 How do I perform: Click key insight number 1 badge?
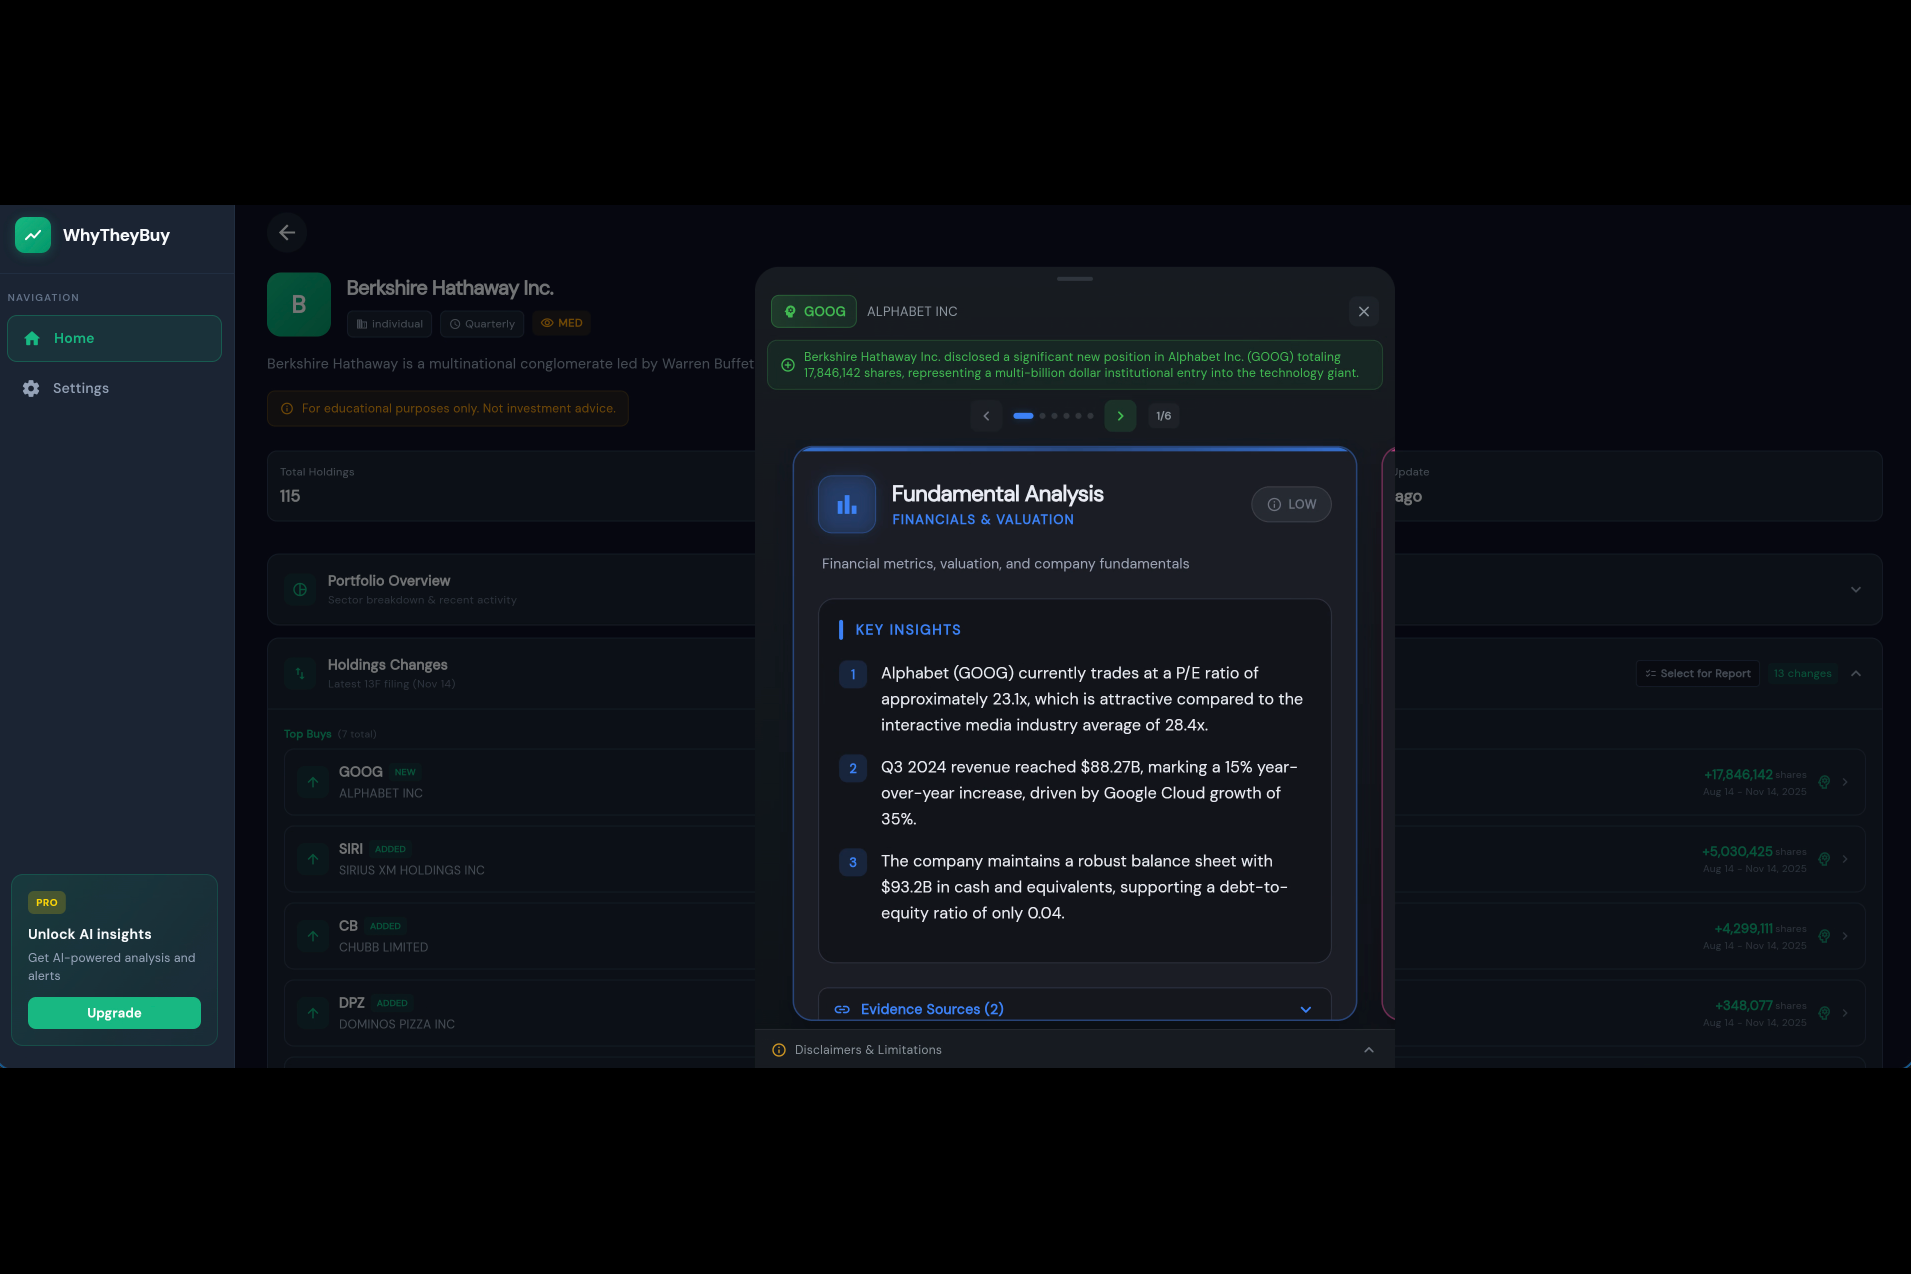click(853, 675)
